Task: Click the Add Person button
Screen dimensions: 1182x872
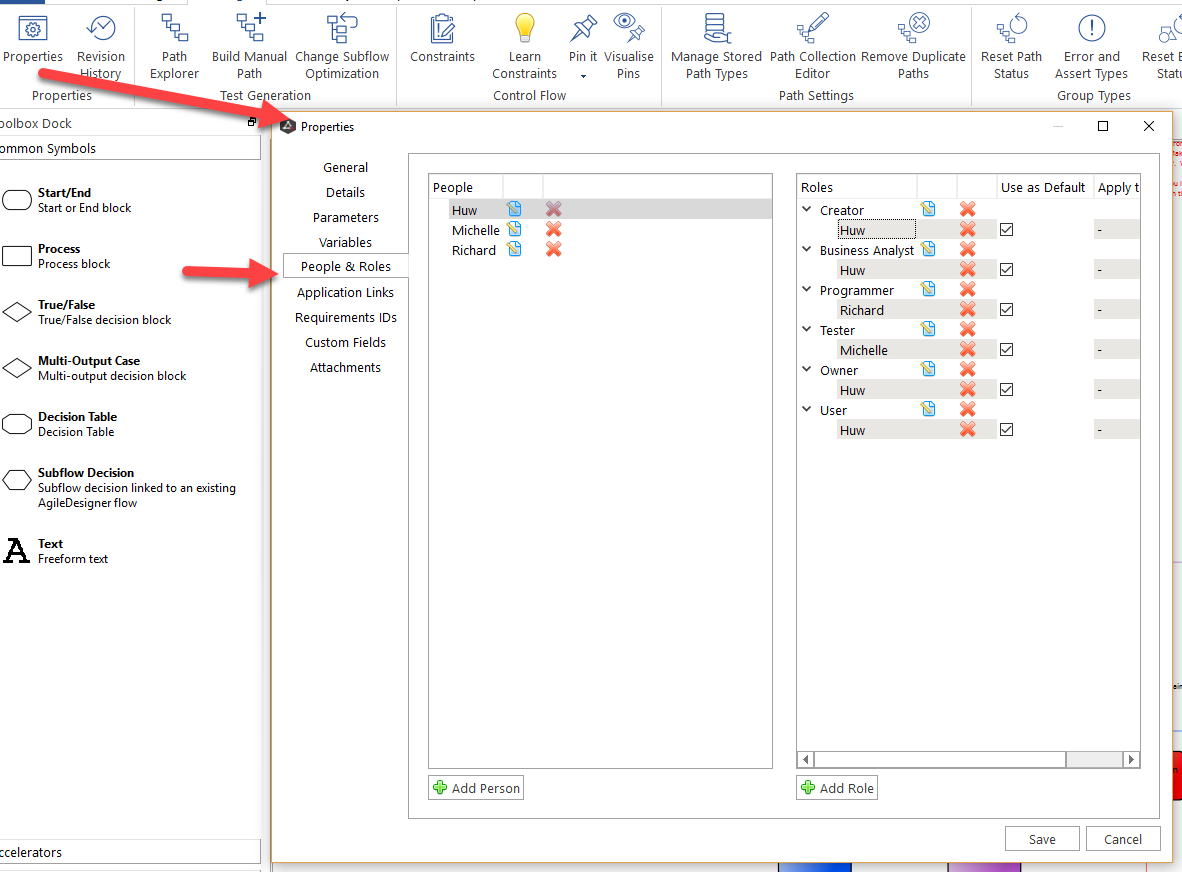Action: (x=476, y=787)
